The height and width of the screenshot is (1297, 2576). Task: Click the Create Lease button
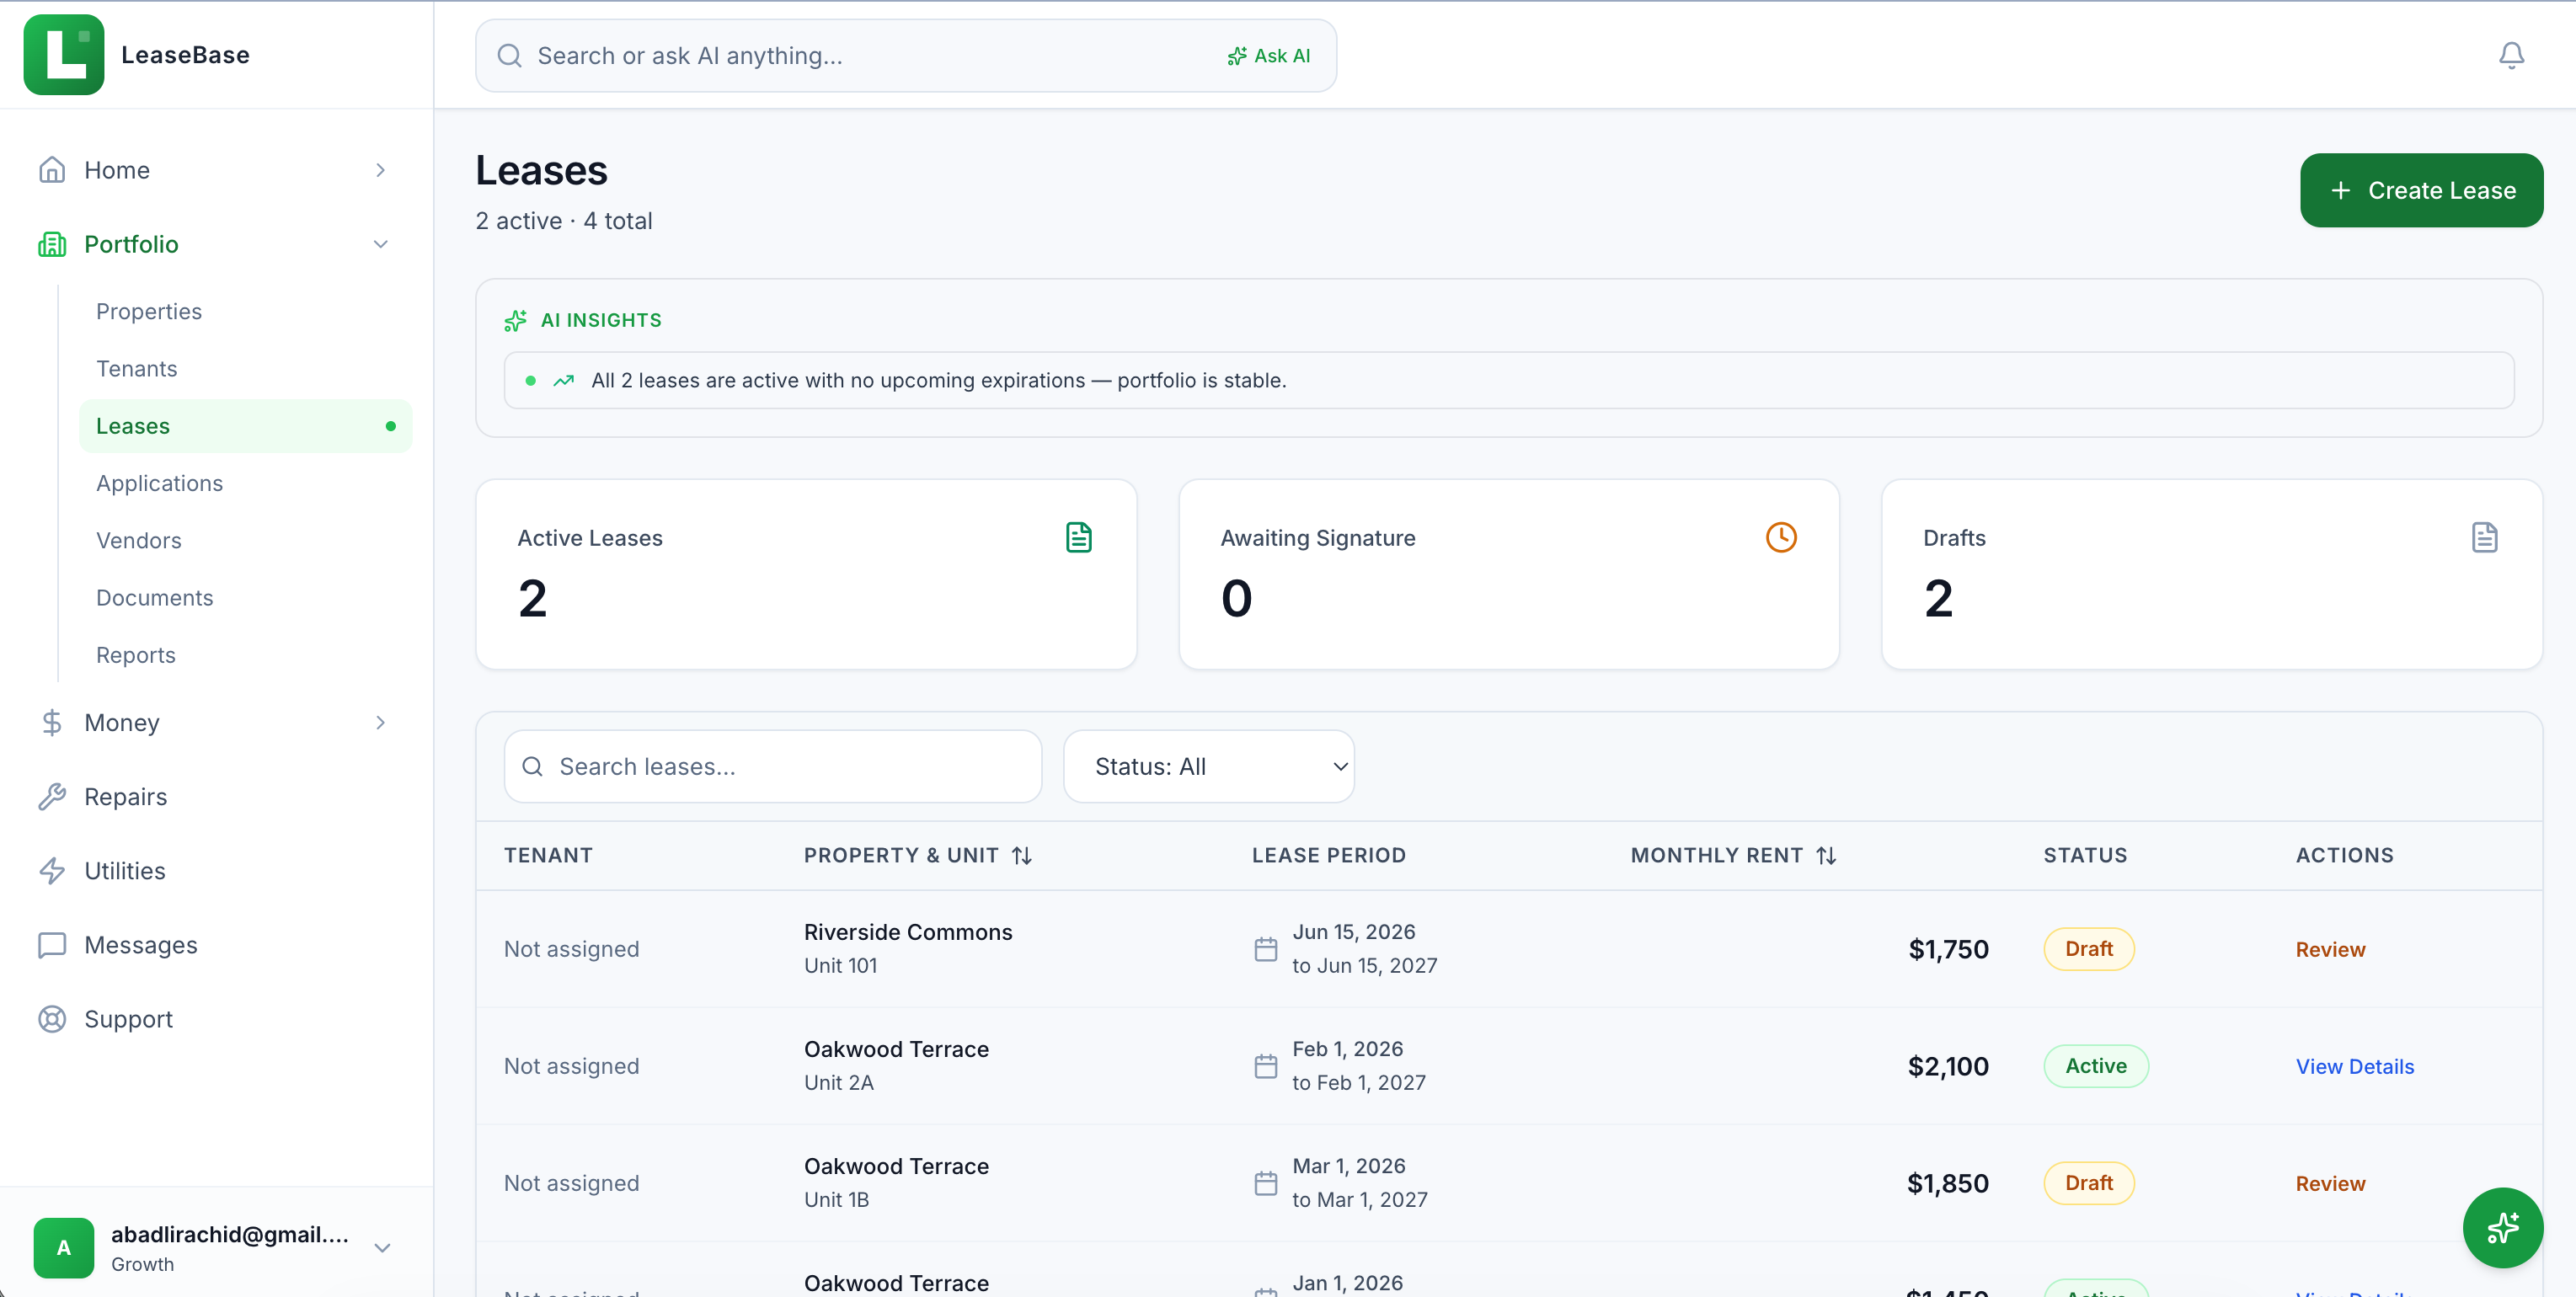point(2421,190)
